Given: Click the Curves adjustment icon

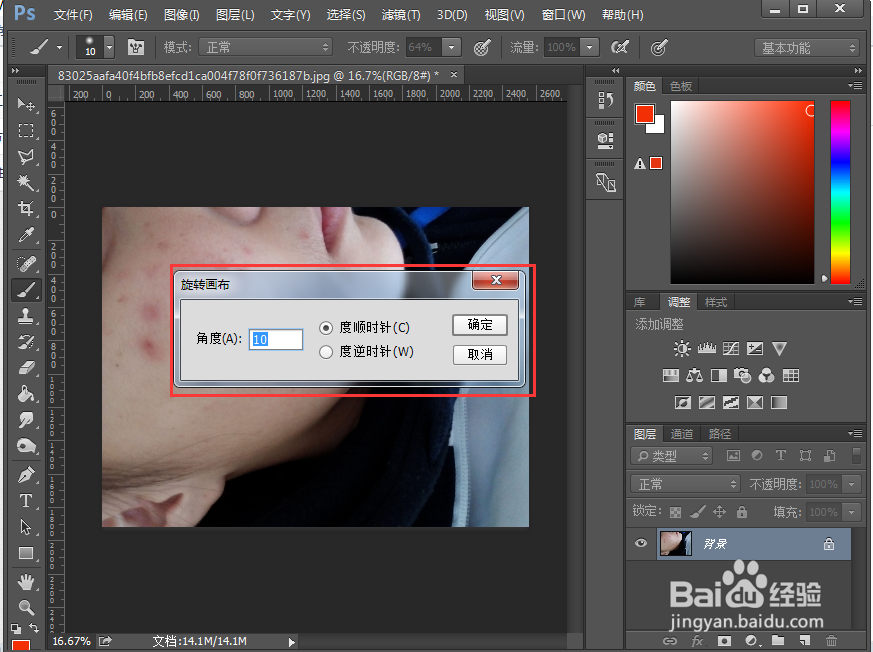Looking at the screenshot, I should click(x=730, y=349).
